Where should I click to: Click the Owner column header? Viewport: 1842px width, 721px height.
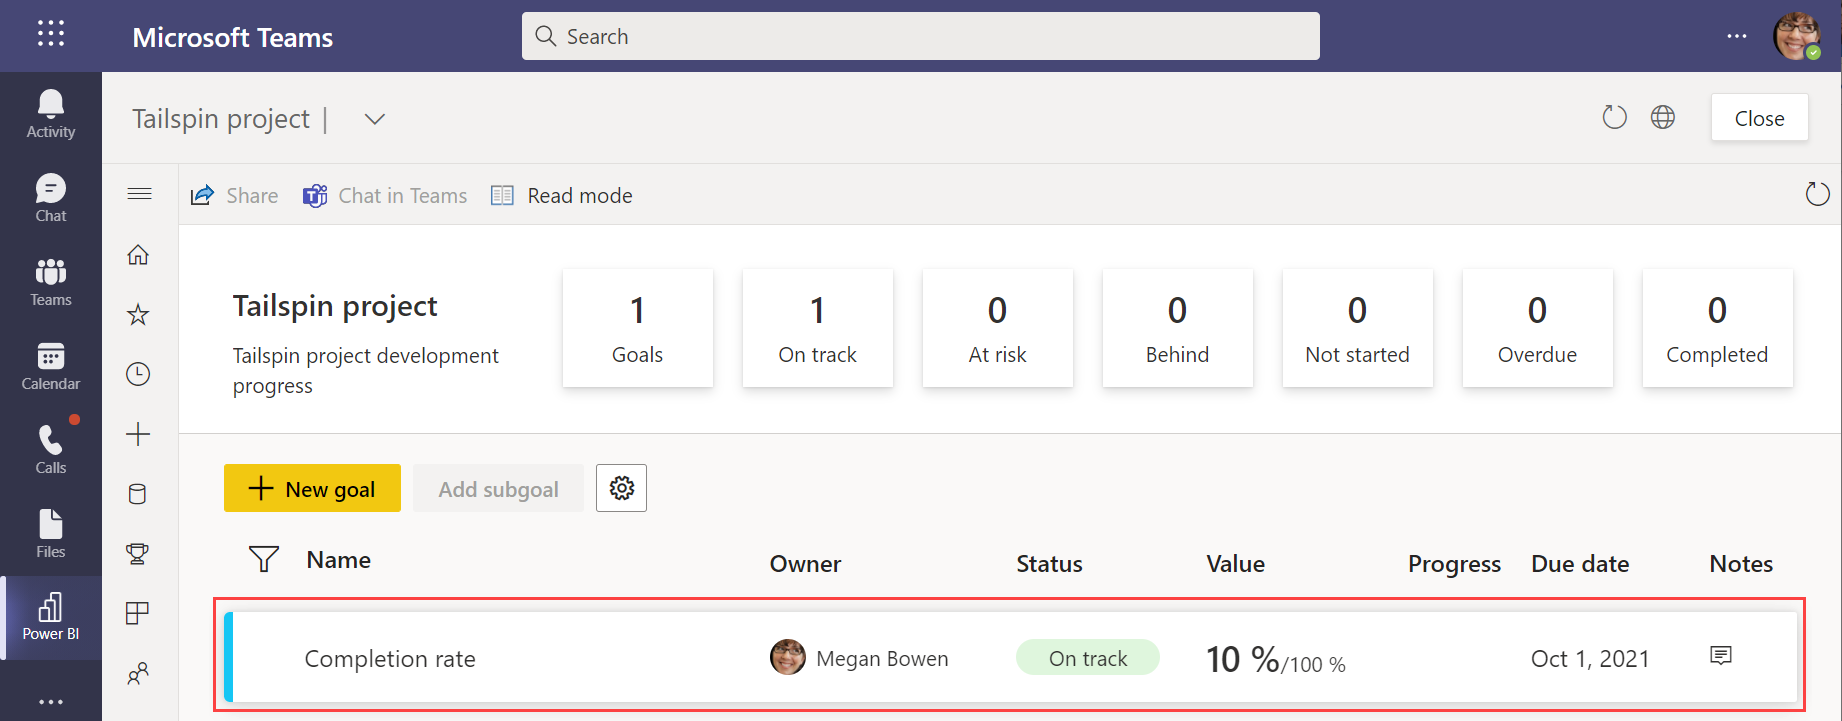(805, 564)
